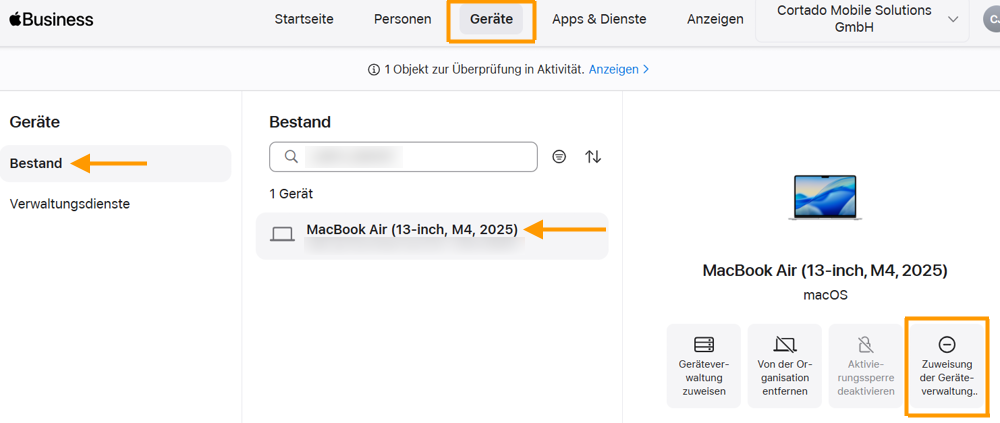
Task: Click the blue Anzeigen link in activity banner
Action: point(619,69)
